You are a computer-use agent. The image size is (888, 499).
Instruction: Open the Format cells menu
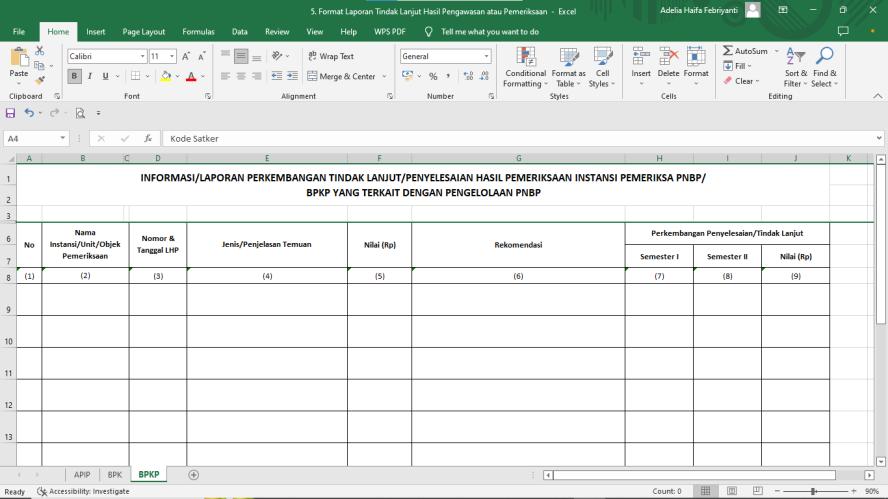(696, 66)
